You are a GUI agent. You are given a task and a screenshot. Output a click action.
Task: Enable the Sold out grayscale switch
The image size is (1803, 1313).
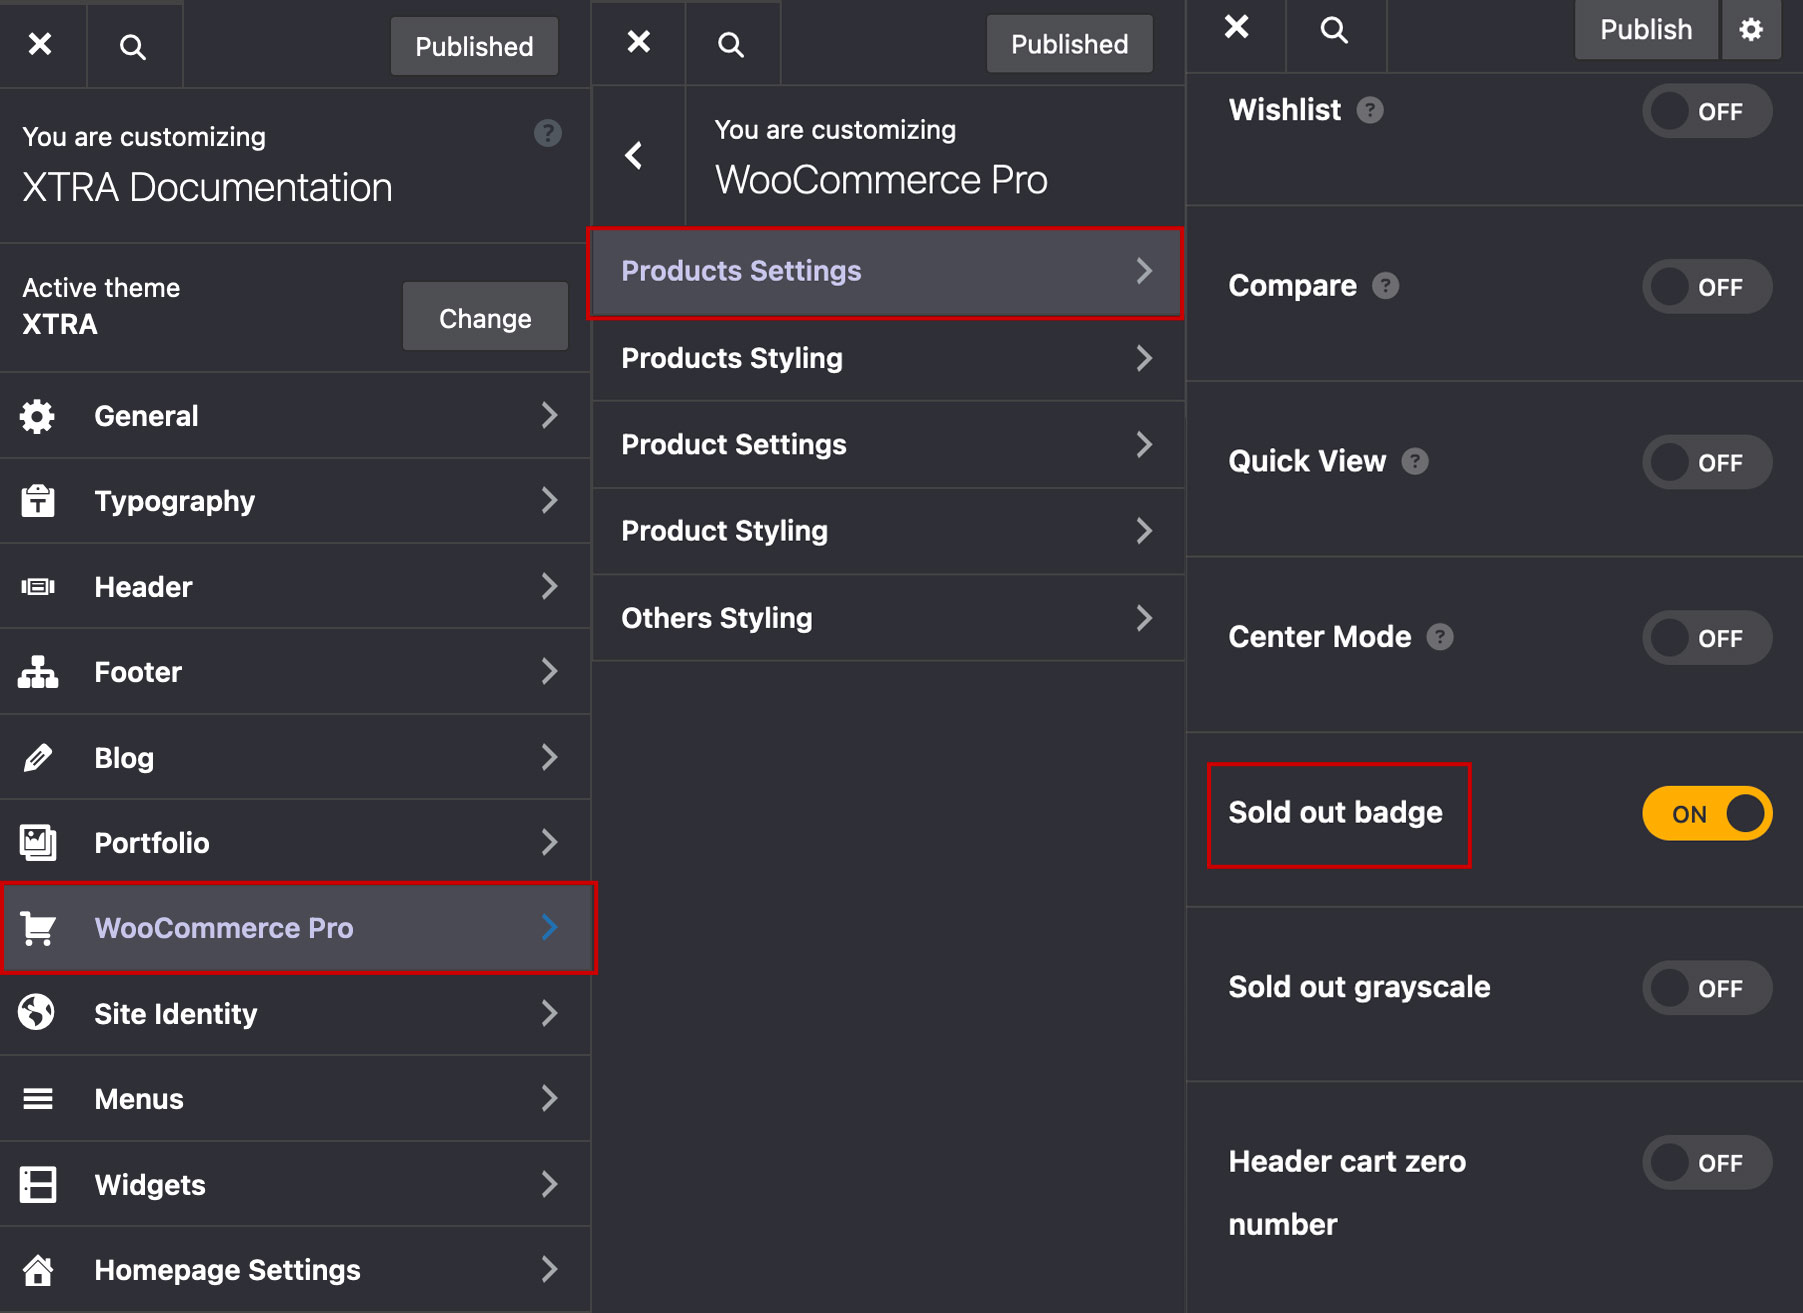click(1706, 988)
